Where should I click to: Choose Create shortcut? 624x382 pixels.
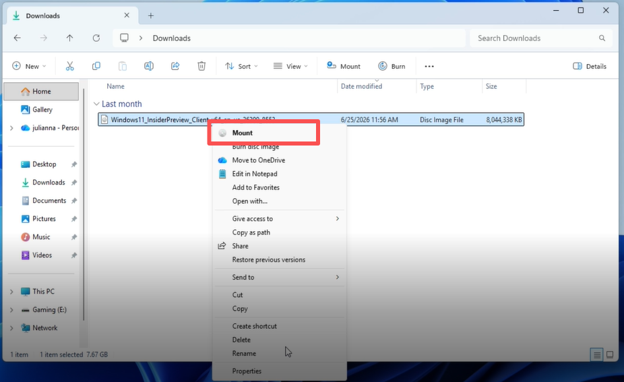coord(279,326)
